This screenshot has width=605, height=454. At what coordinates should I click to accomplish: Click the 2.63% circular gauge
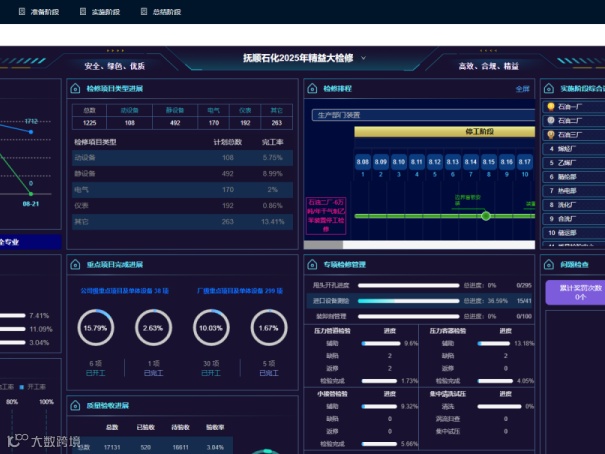point(153,328)
